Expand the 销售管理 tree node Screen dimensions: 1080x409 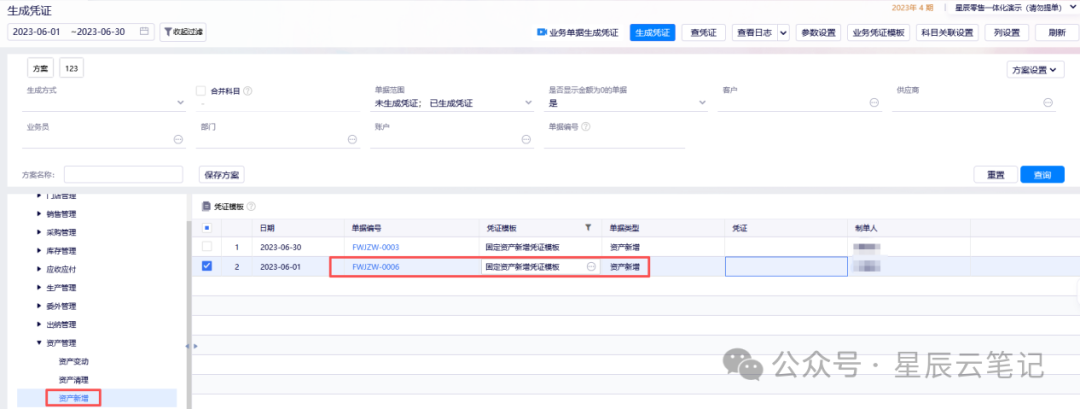[x=39, y=213]
